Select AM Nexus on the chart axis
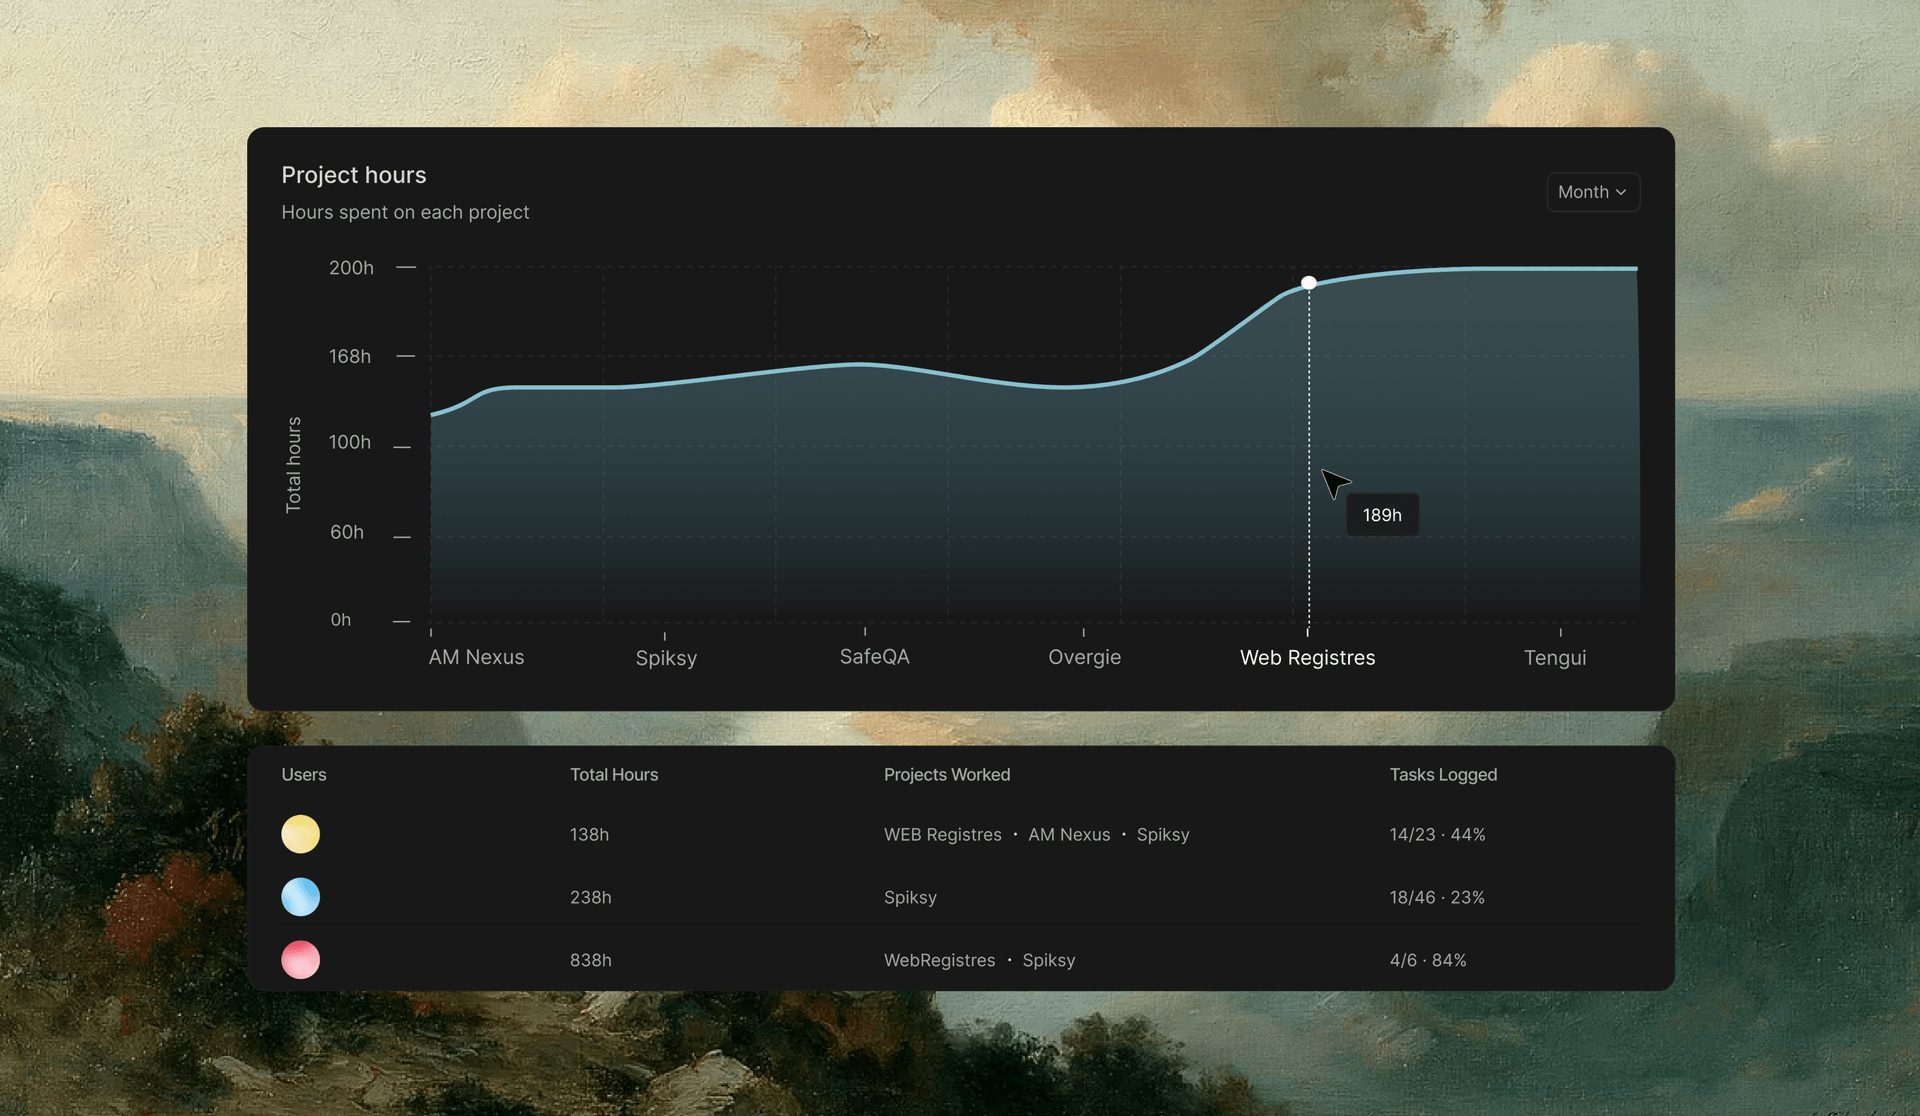 pos(476,657)
